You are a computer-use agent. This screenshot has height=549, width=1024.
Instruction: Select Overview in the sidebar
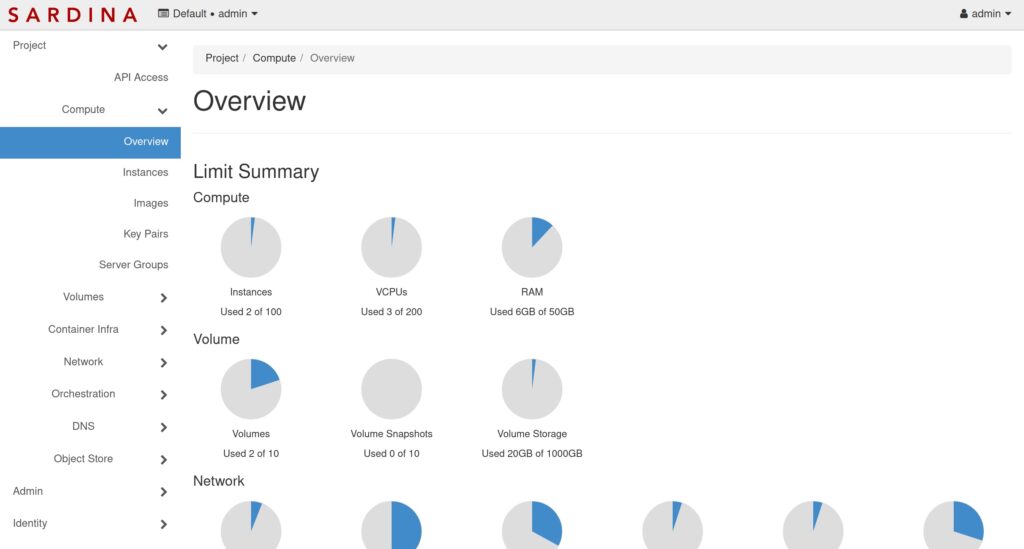click(x=90, y=142)
